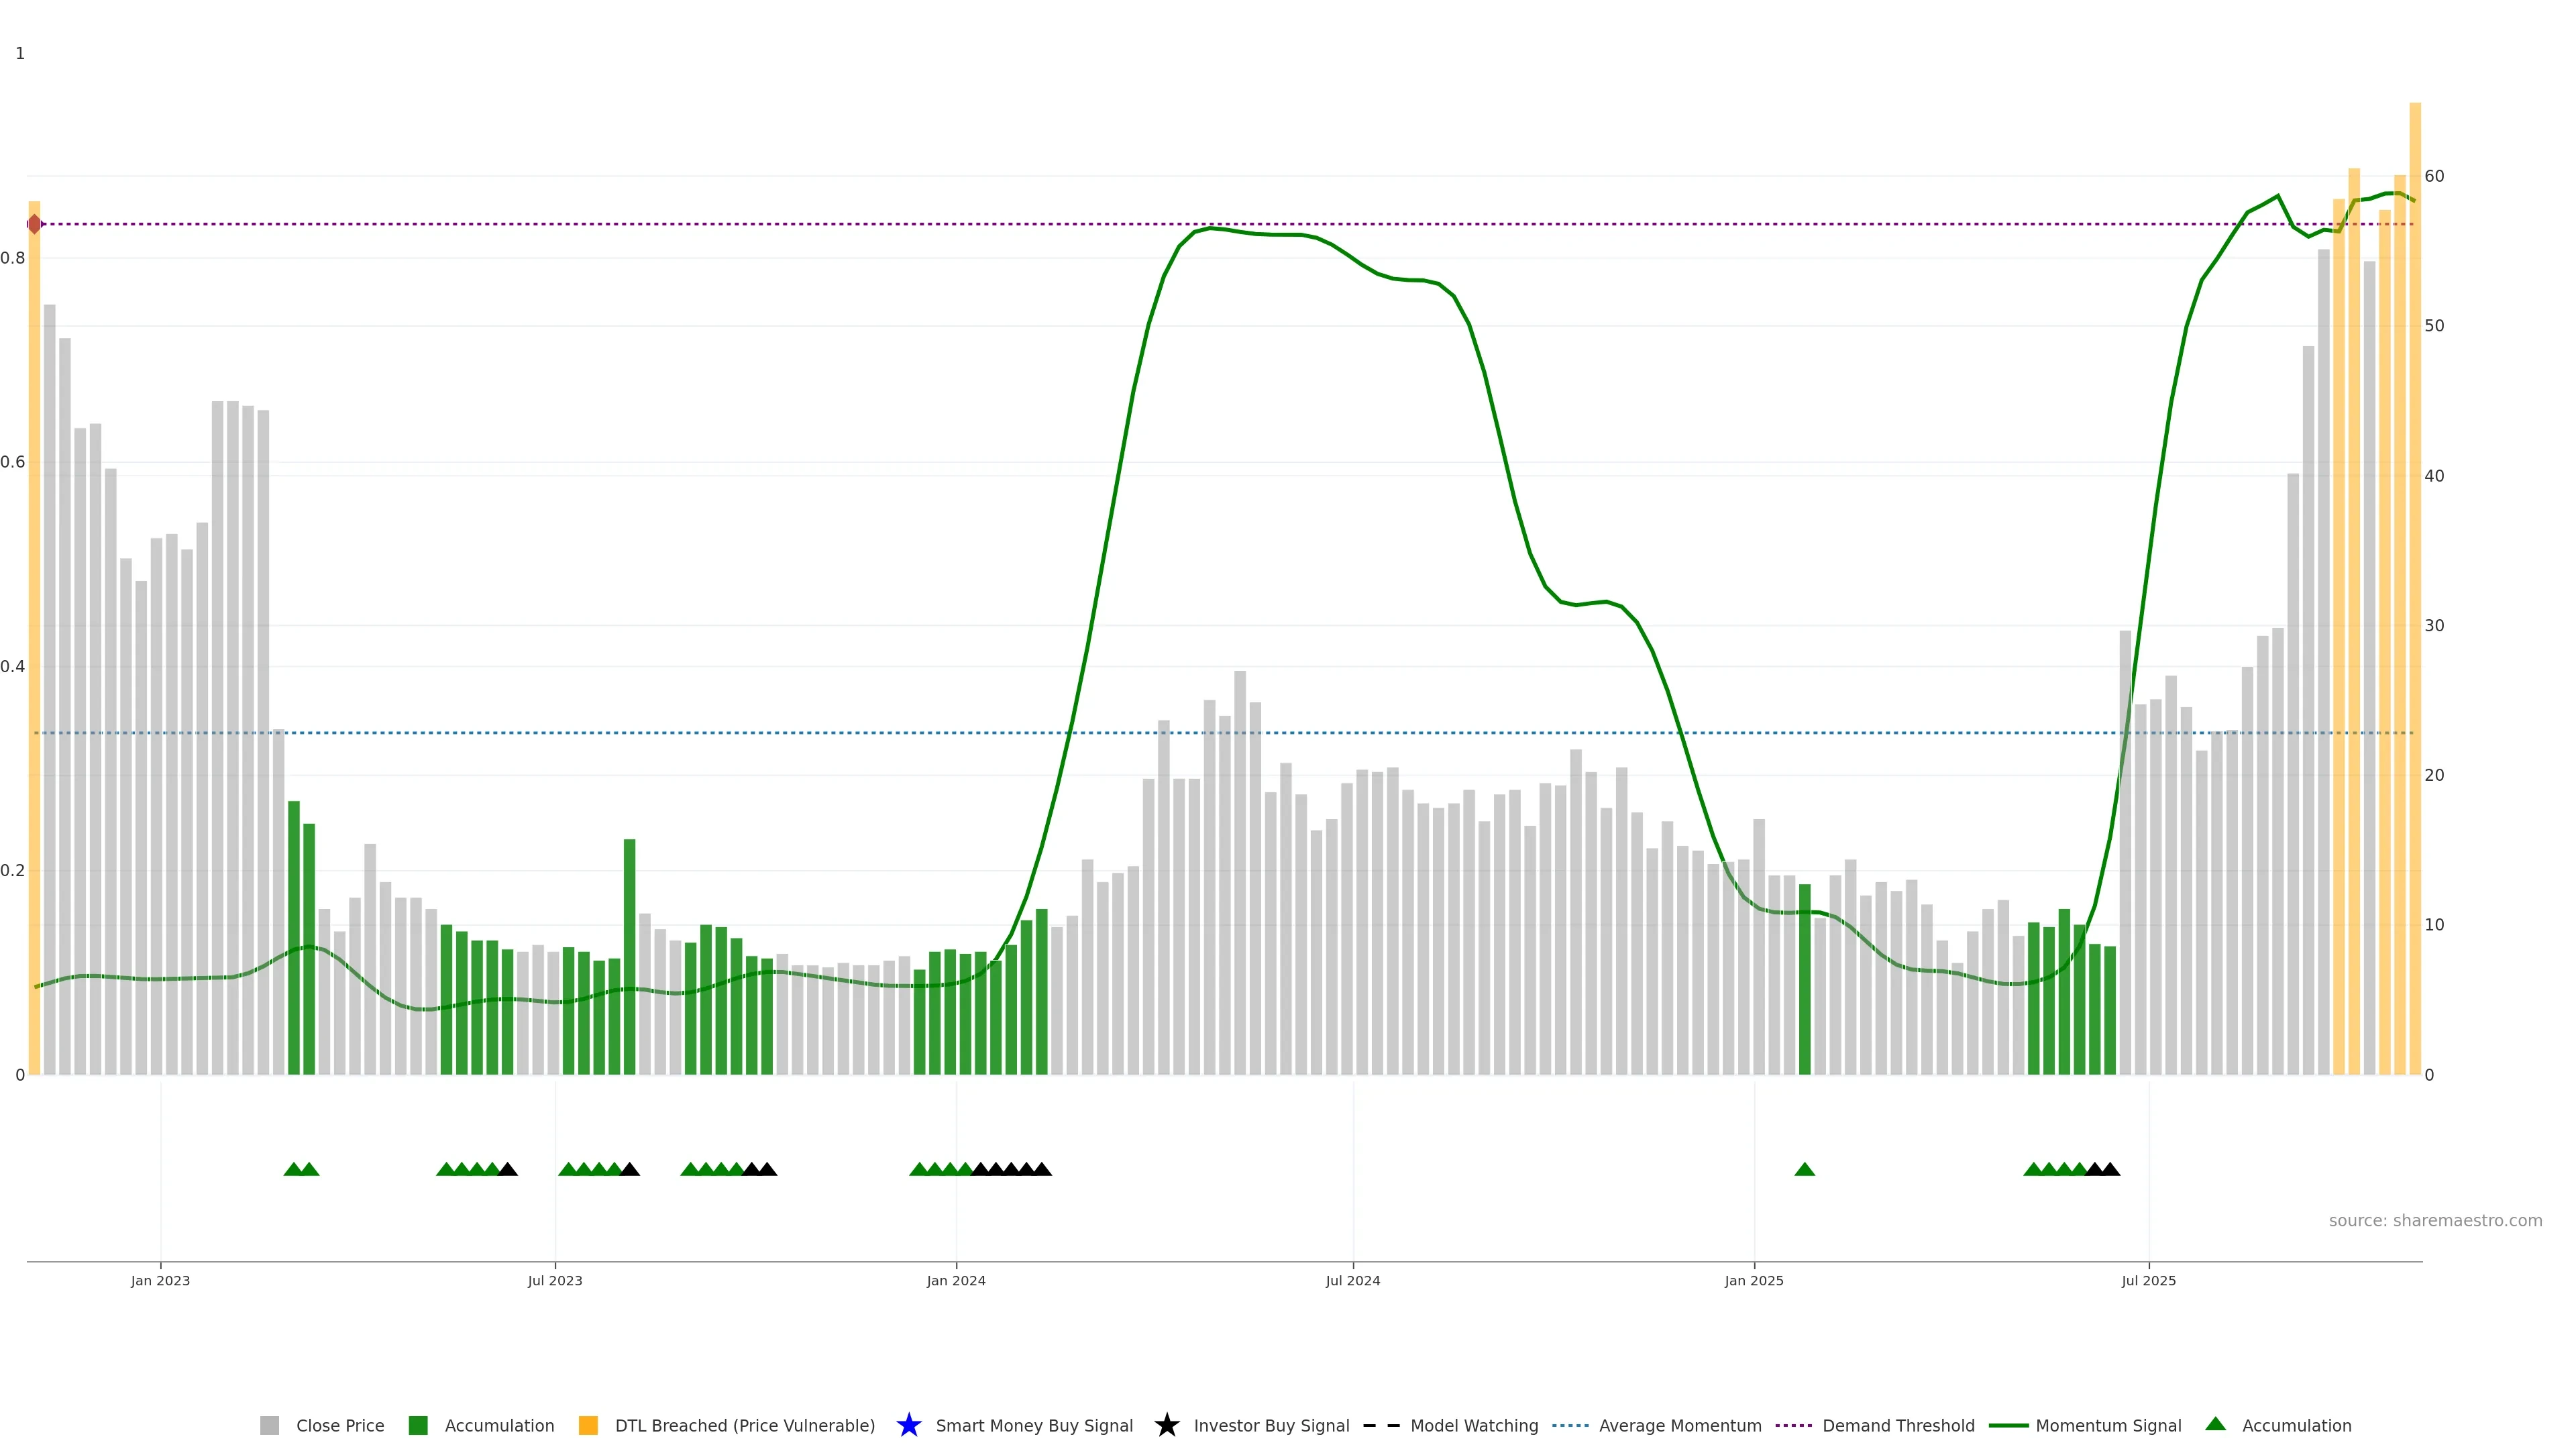
Task: Toggle the Close Price legend label
Action: [x=340, y=1425]
